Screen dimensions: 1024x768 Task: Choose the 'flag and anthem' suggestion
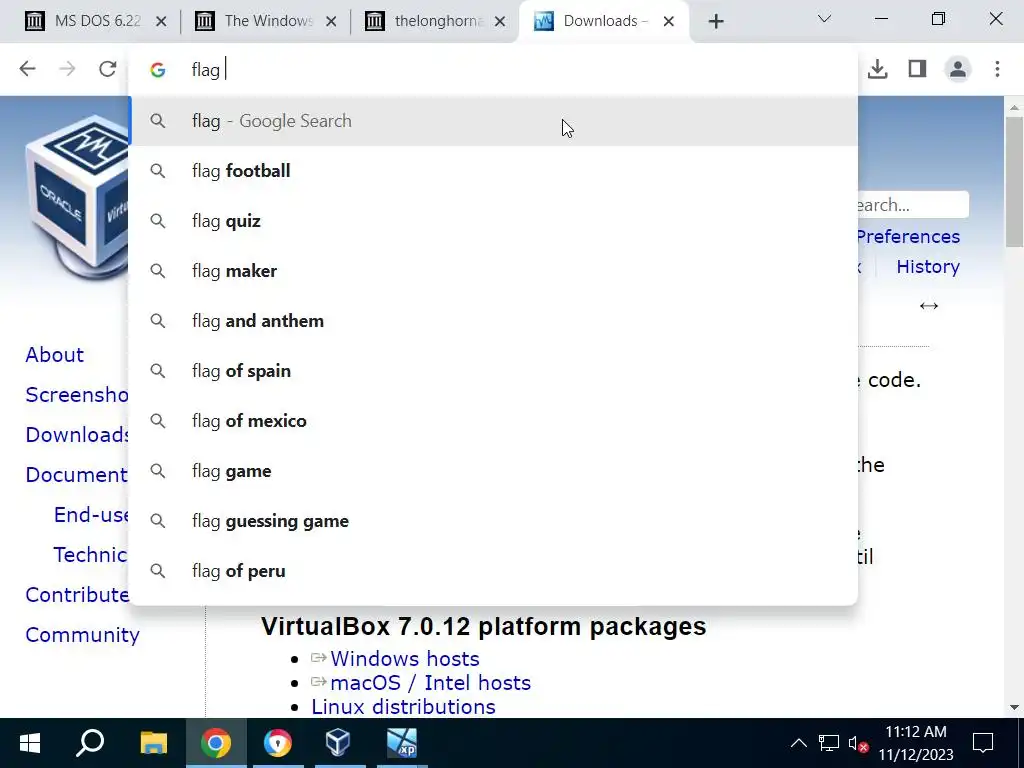pos(494,321)
